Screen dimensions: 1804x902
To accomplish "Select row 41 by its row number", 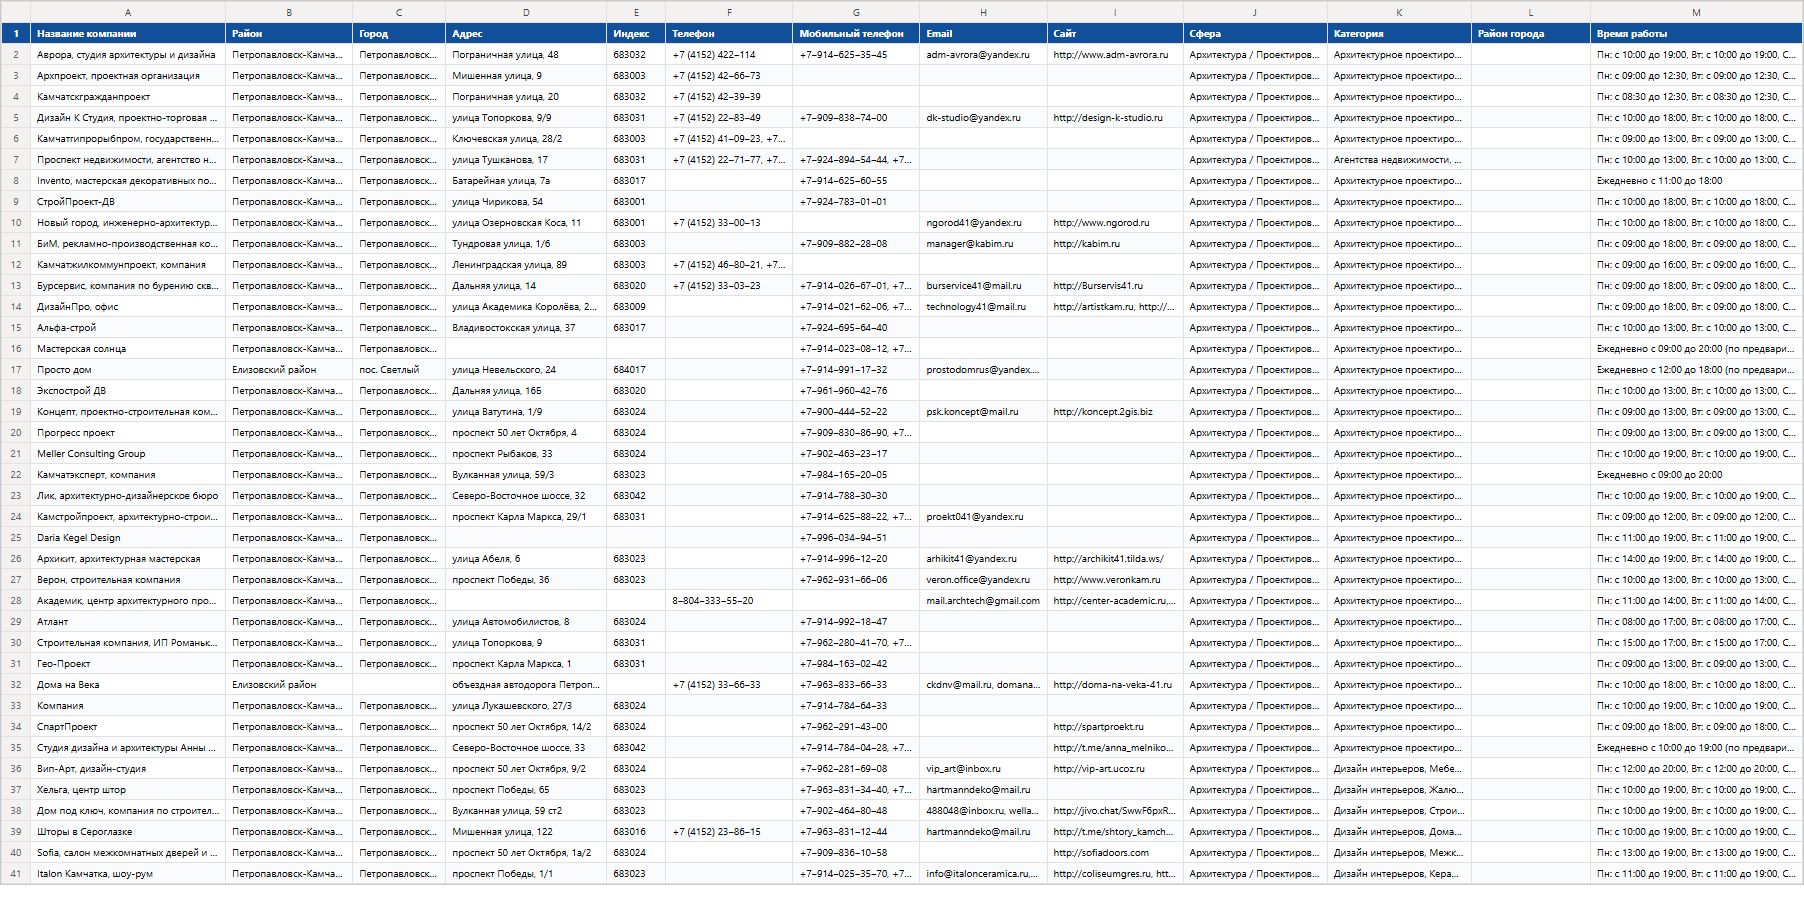I will pyautogui.click(x=16, y=873).
